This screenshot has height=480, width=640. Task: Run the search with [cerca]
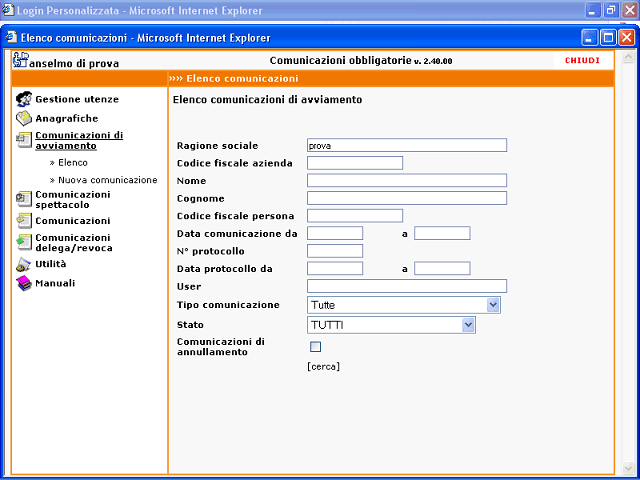323,367
